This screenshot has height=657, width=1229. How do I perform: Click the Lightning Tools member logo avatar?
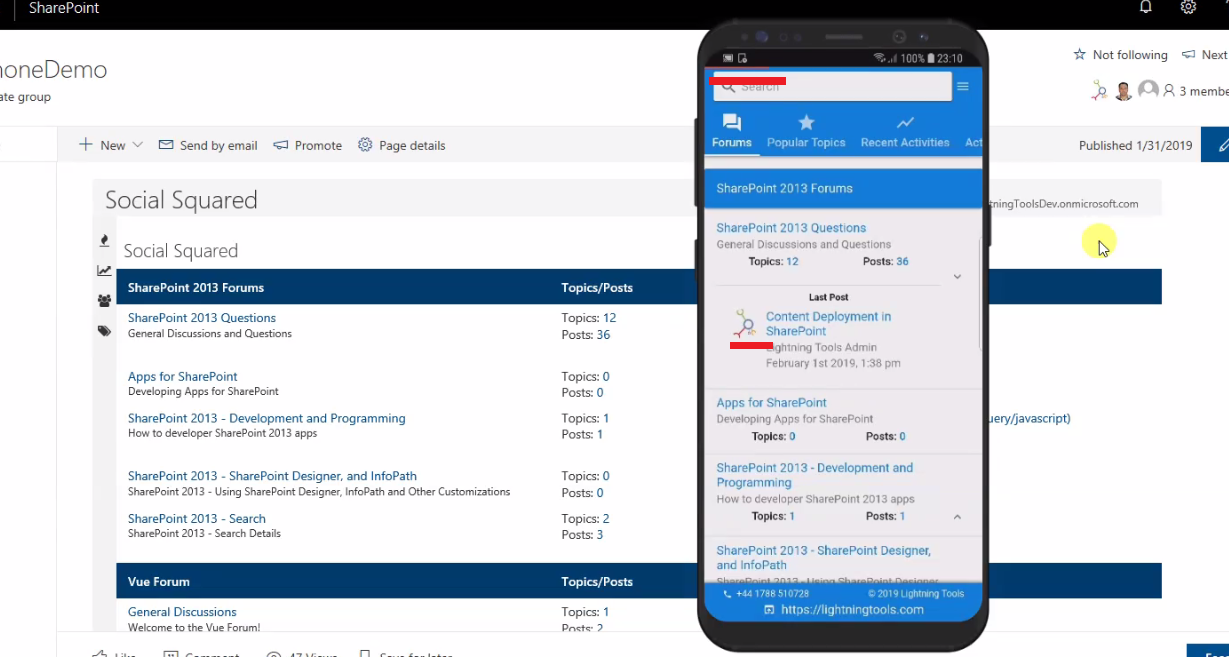point(1099,91)
